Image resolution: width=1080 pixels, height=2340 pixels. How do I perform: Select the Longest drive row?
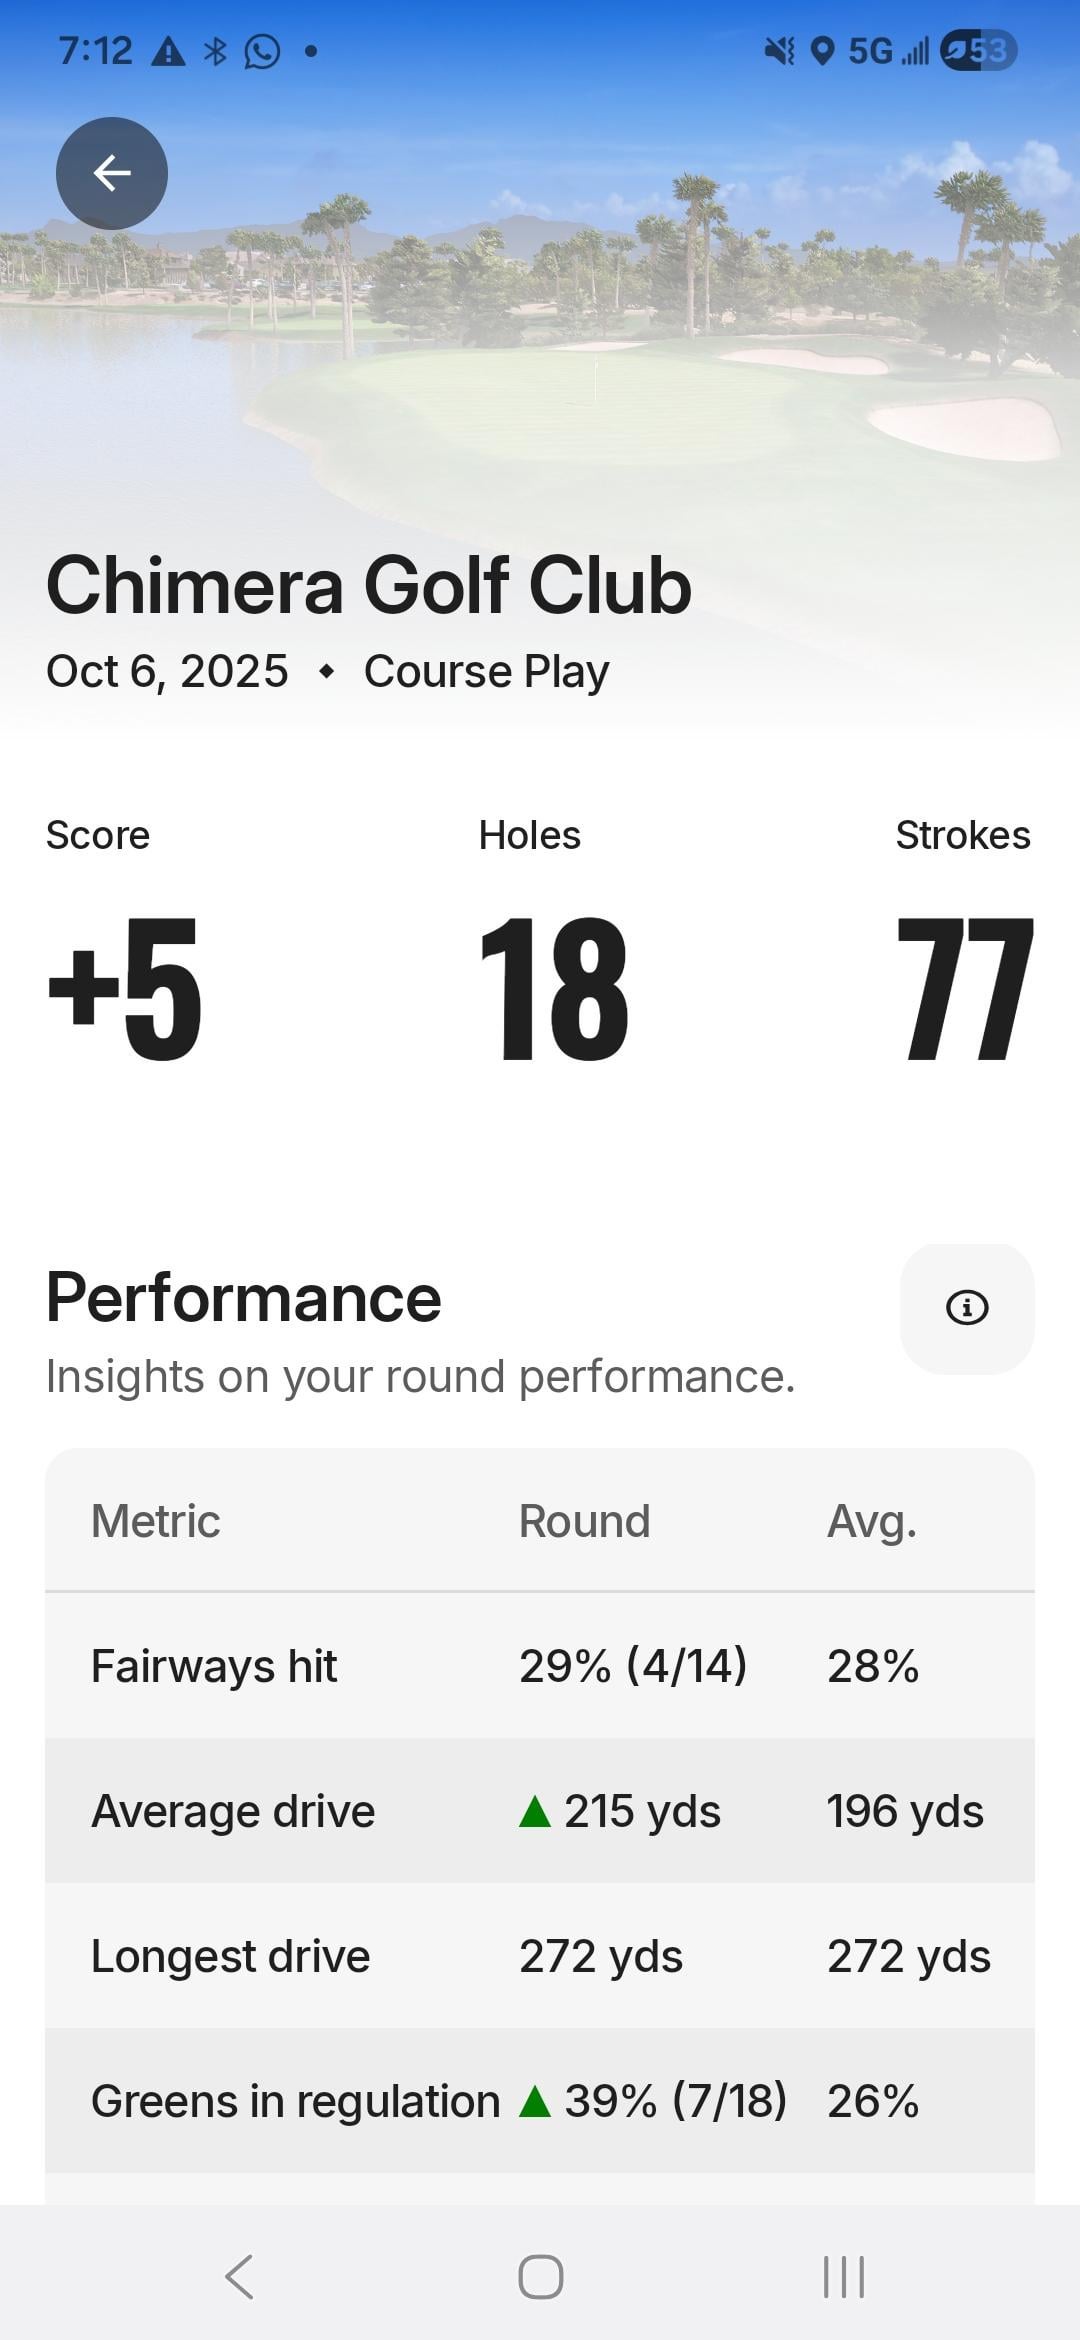tap(540, 1956)
